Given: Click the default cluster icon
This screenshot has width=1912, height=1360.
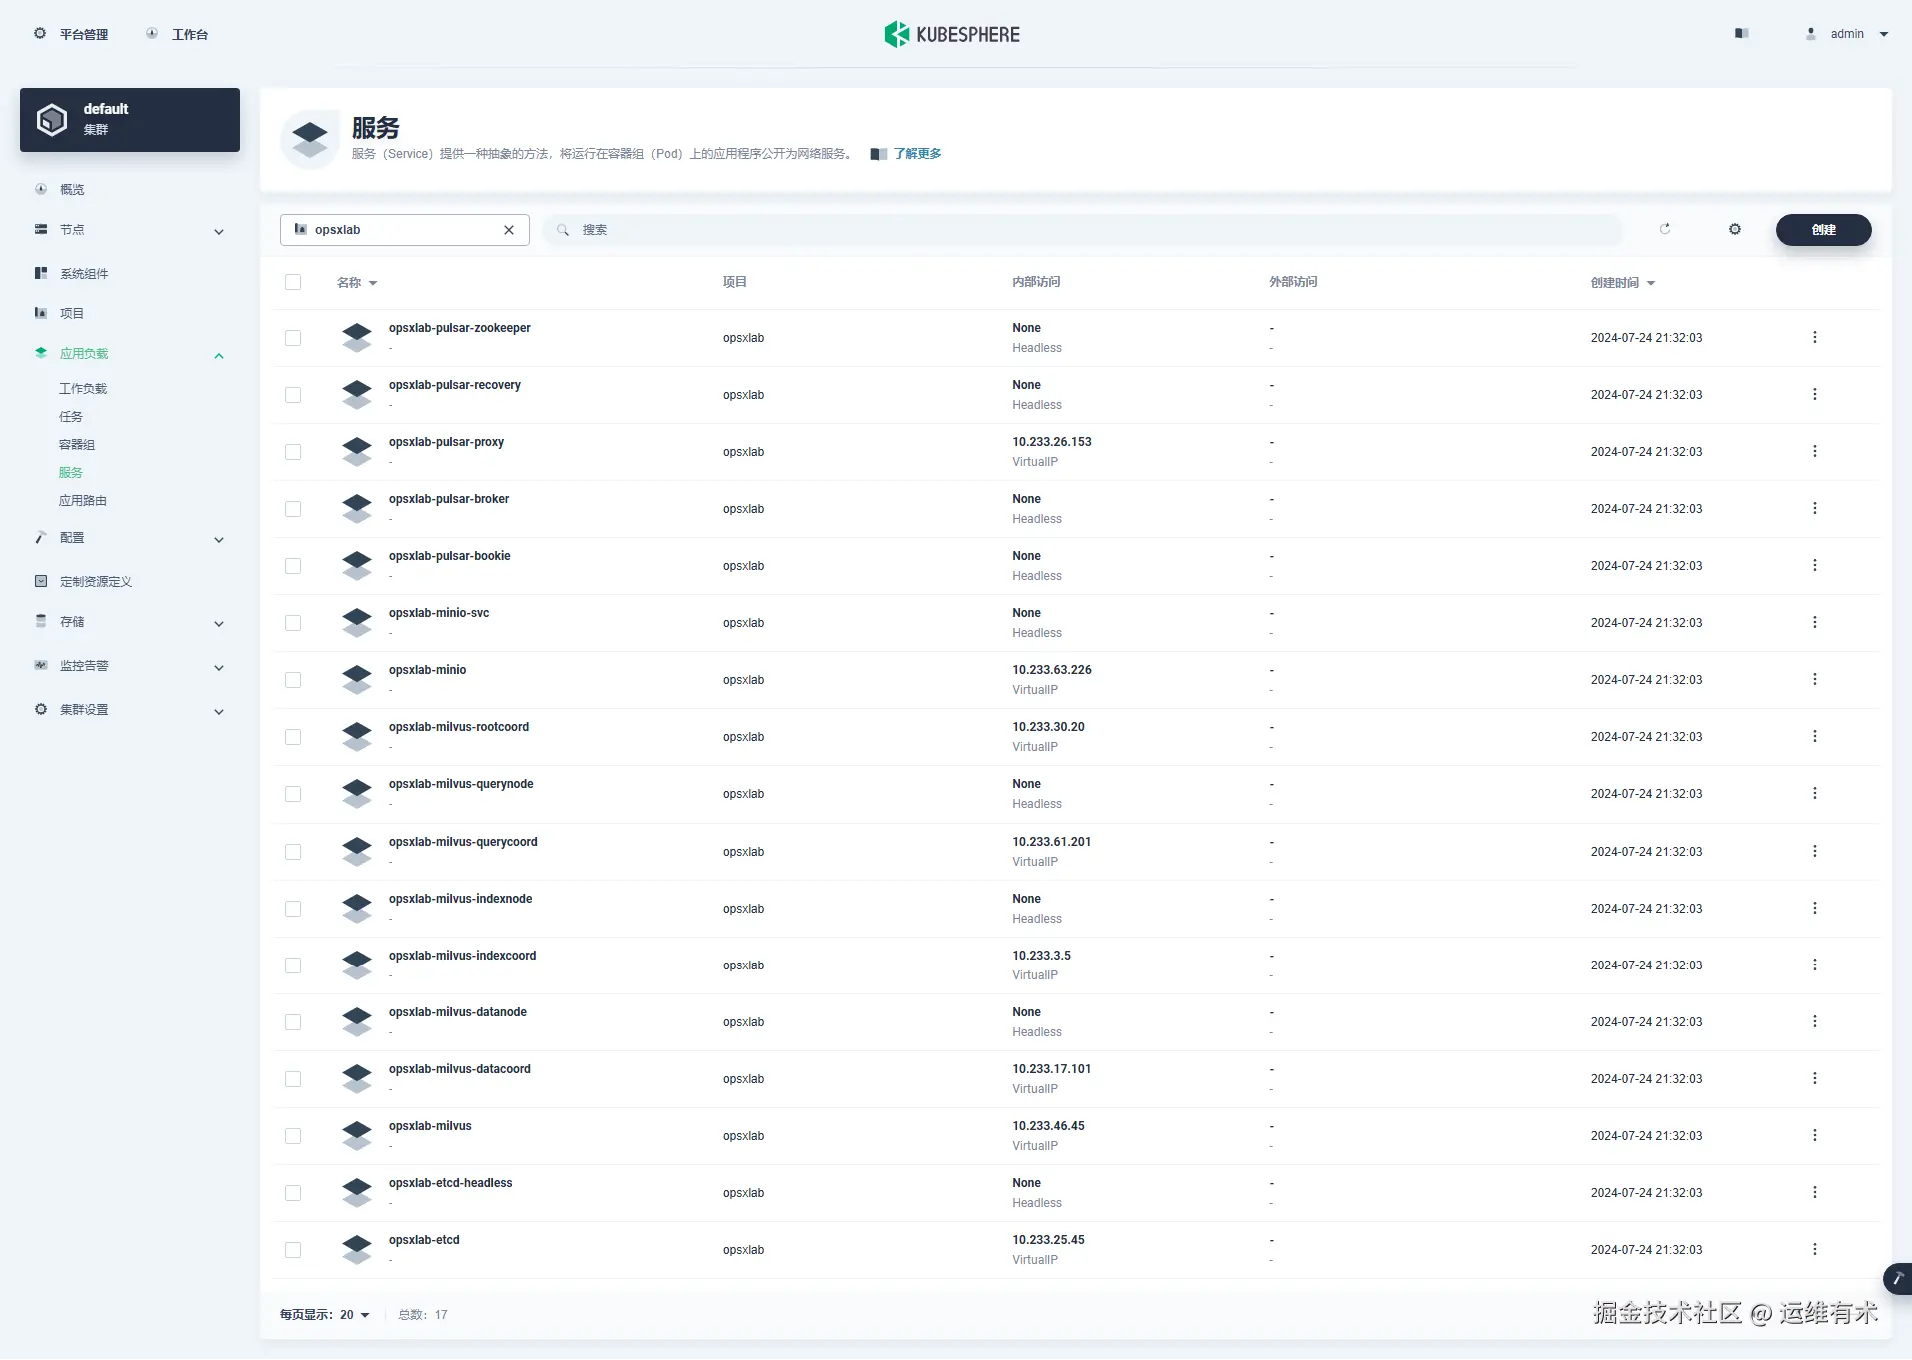Looking at the screenshot, I should tap(52, 118).
